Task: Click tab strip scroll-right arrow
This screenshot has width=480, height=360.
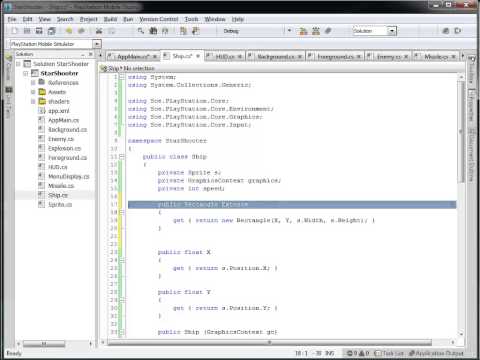Action: tap(463, 55)
